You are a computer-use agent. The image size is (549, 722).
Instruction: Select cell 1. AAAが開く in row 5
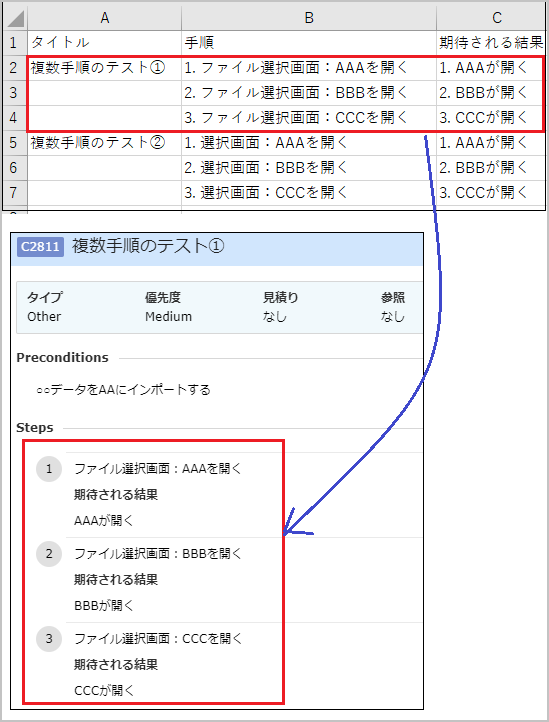(491, 143)
